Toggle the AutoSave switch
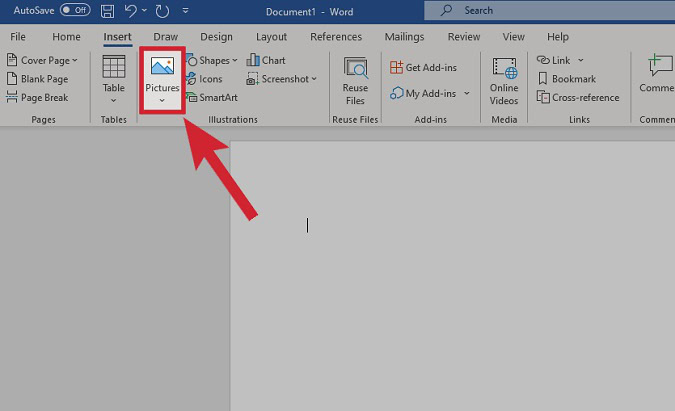 (74, 10)
